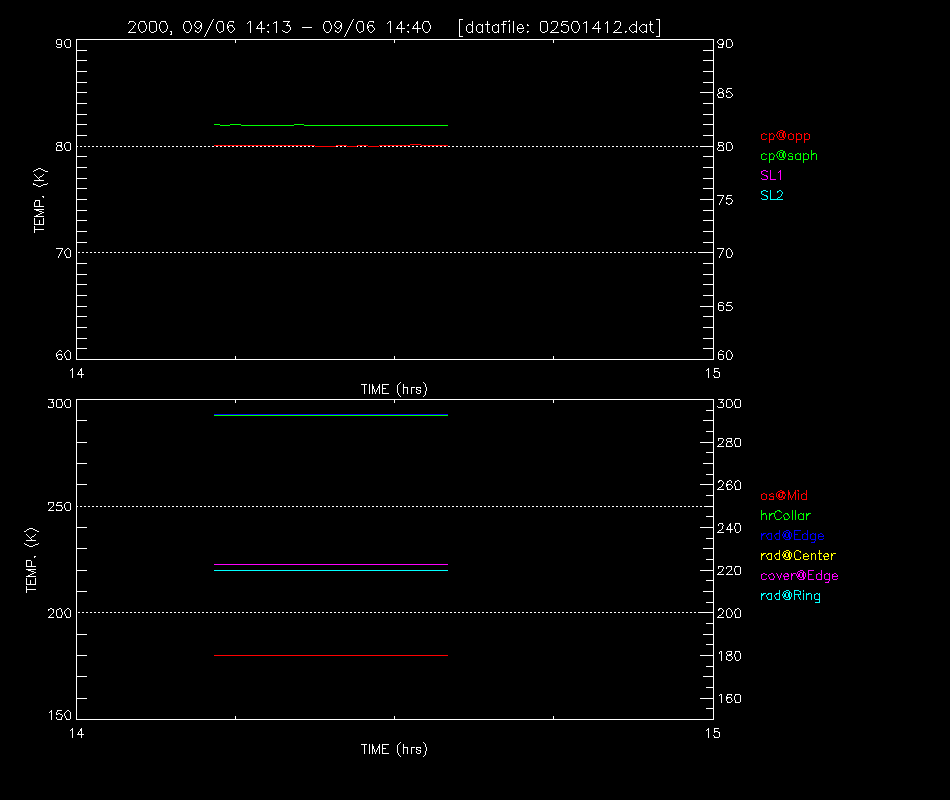
Task: Click the upper plot TIME (hrs) axis label
Action: 394,389
